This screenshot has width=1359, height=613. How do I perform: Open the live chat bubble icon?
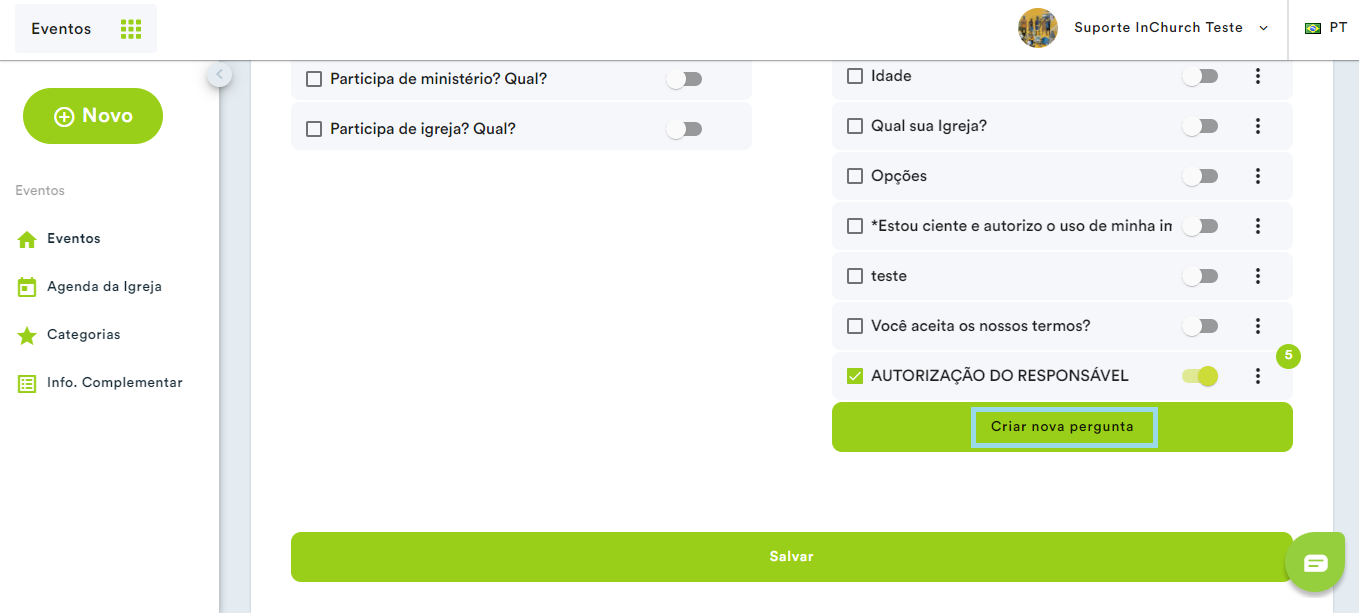[1316, 563]
